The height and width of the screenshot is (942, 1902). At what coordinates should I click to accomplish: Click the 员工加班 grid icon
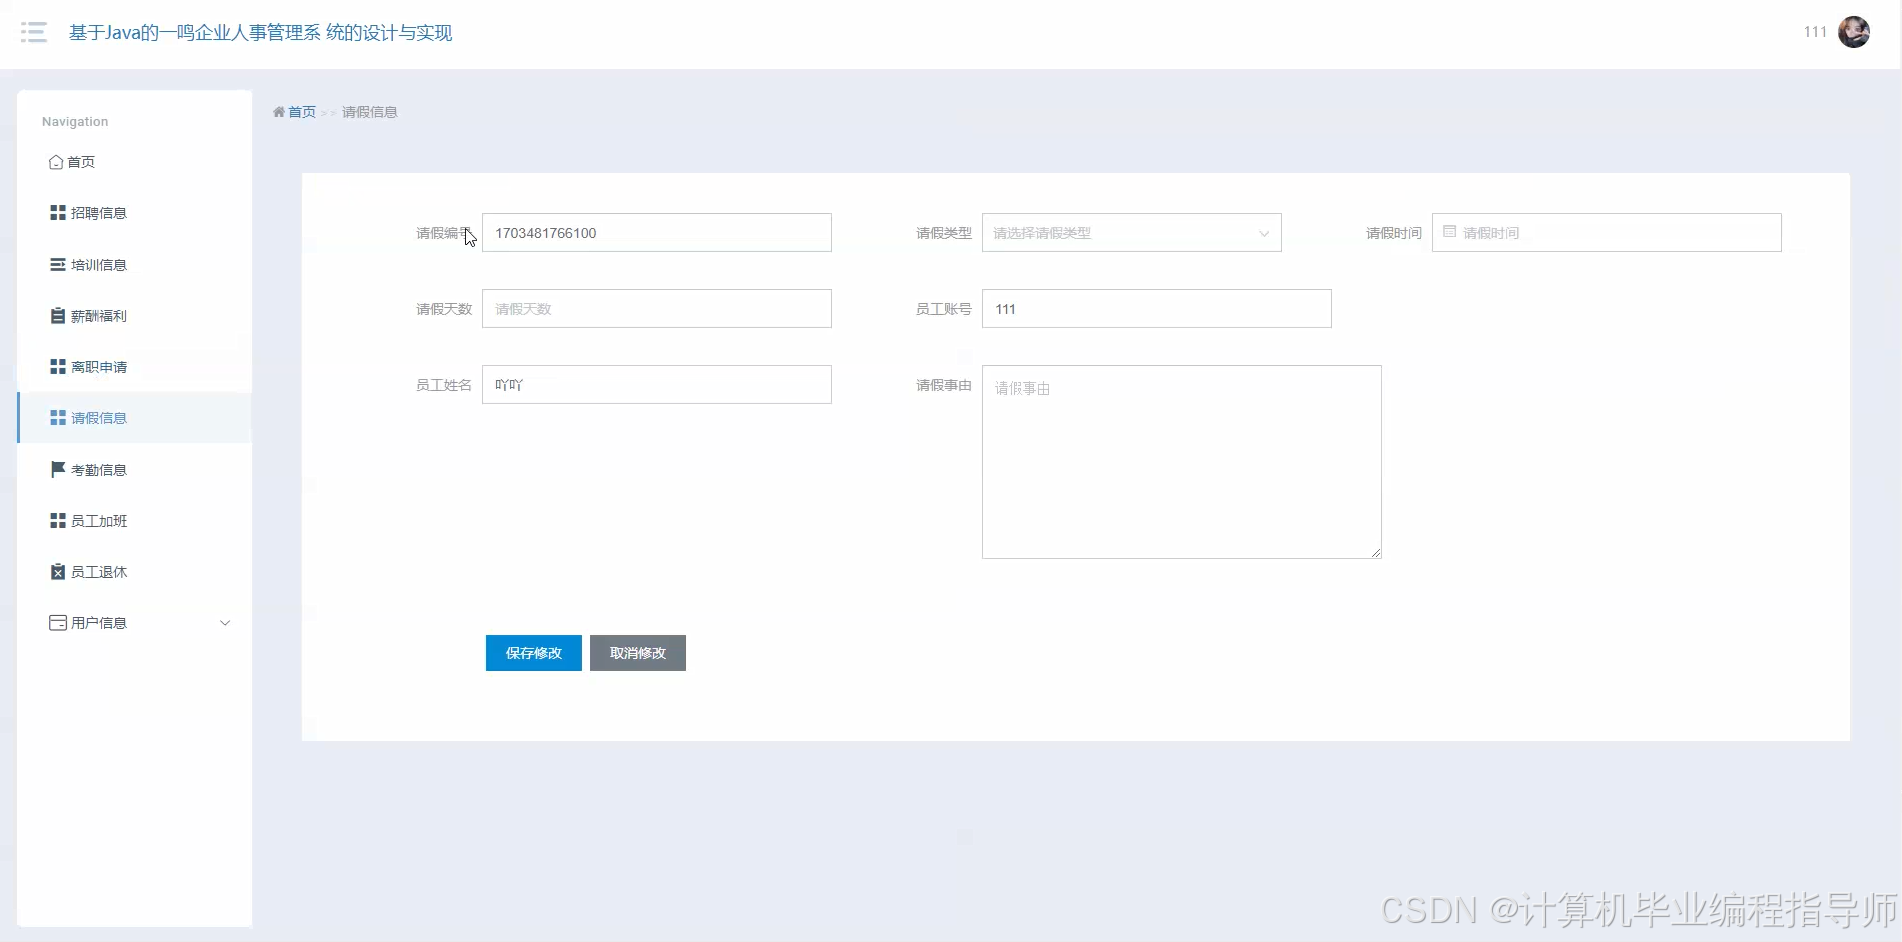pos(58,521)
